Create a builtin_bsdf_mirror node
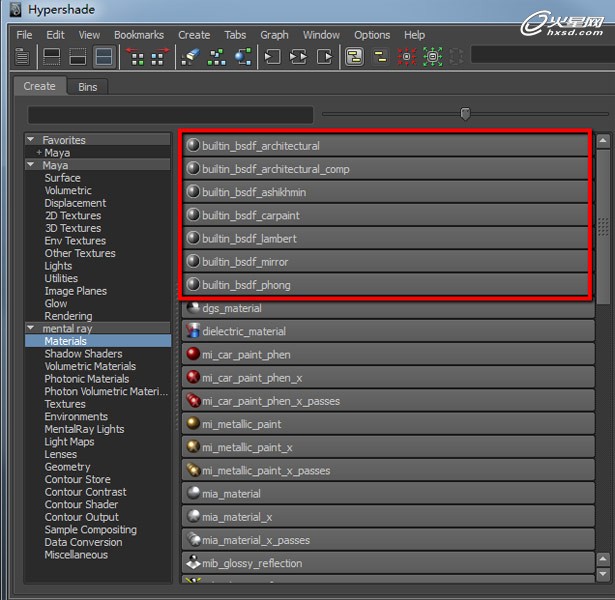Viewport: 615px width, 600px height. [x=385, y=261]
